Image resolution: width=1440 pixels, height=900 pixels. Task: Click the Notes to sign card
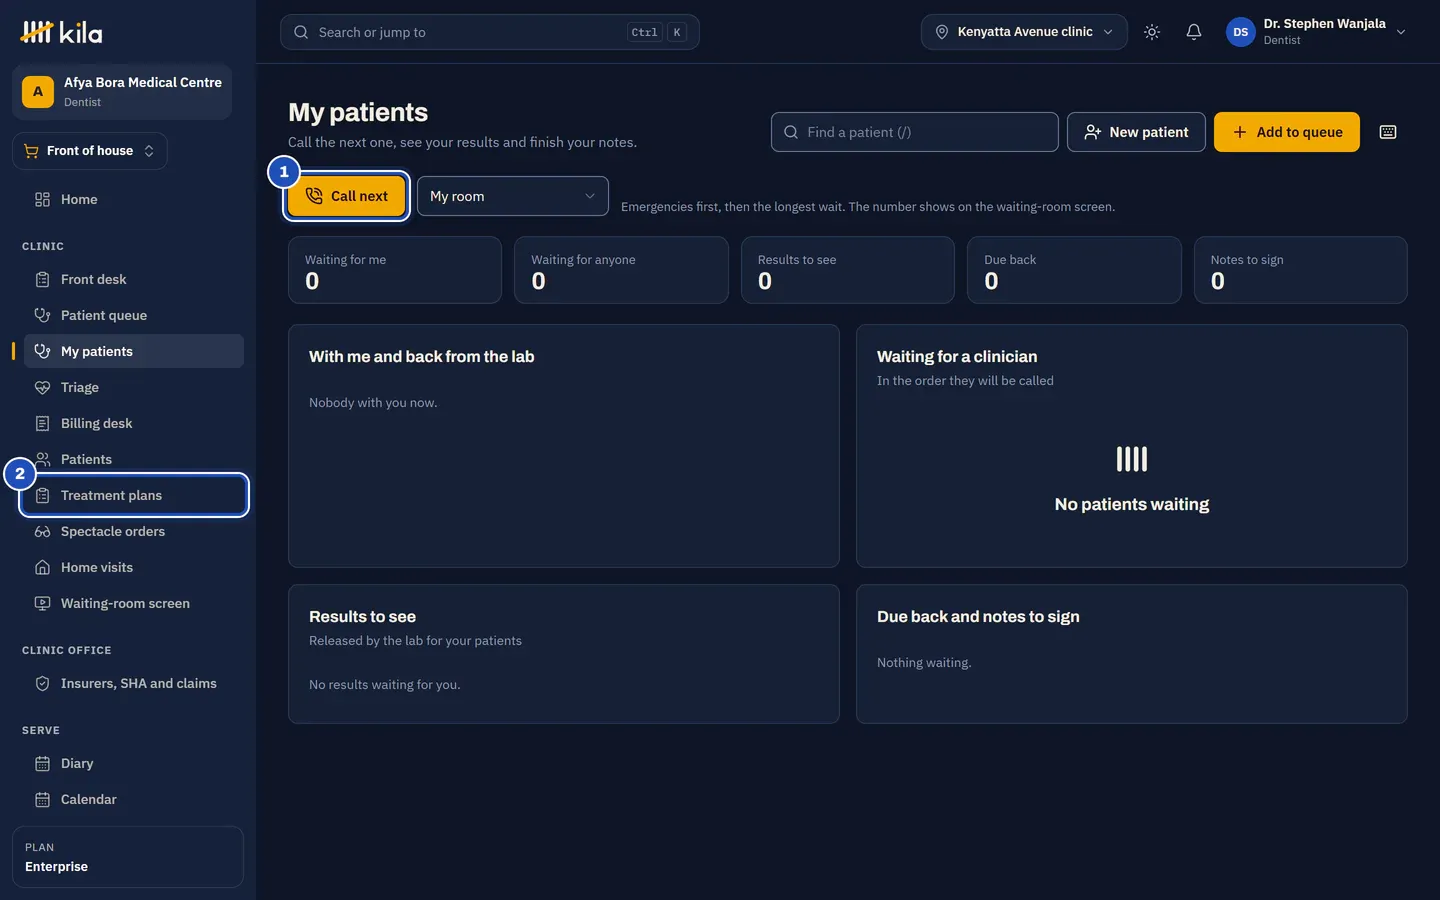[1301, 270]
